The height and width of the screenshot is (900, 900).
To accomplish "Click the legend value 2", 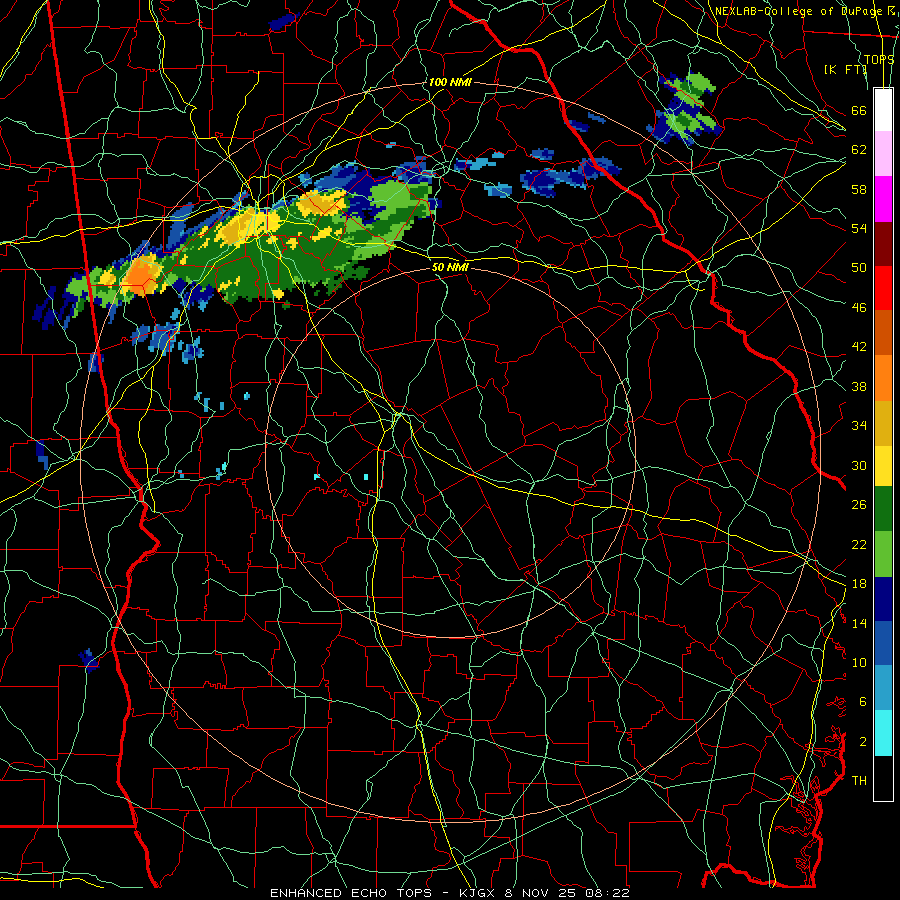I will click(862, 742).
